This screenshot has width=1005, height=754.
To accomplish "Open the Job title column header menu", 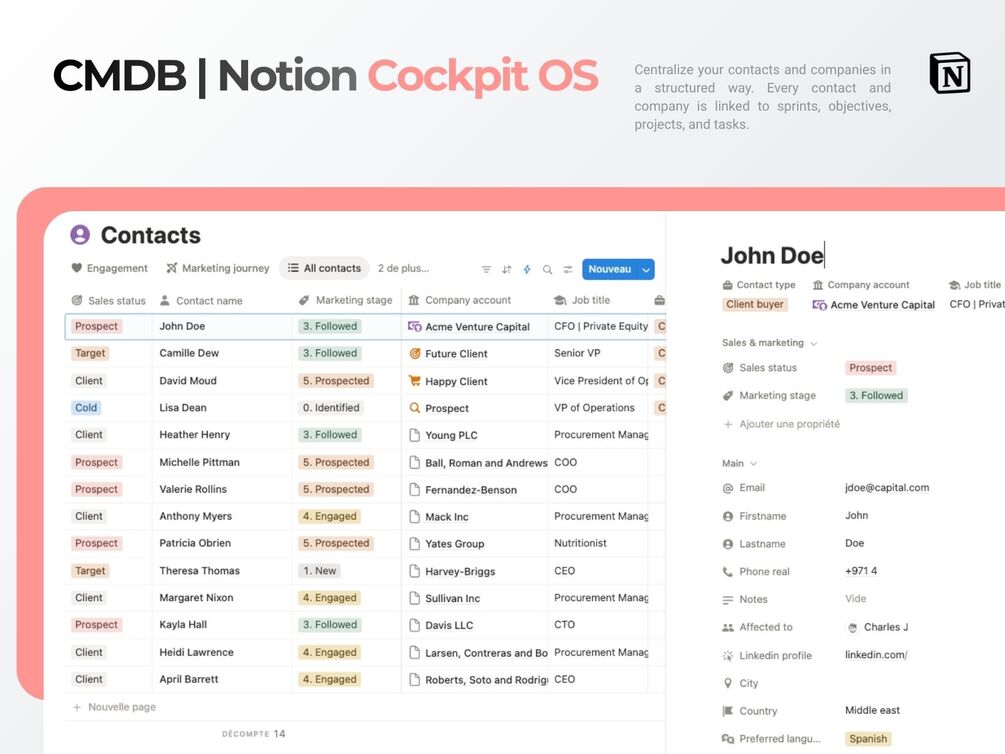I will point(582,300).
